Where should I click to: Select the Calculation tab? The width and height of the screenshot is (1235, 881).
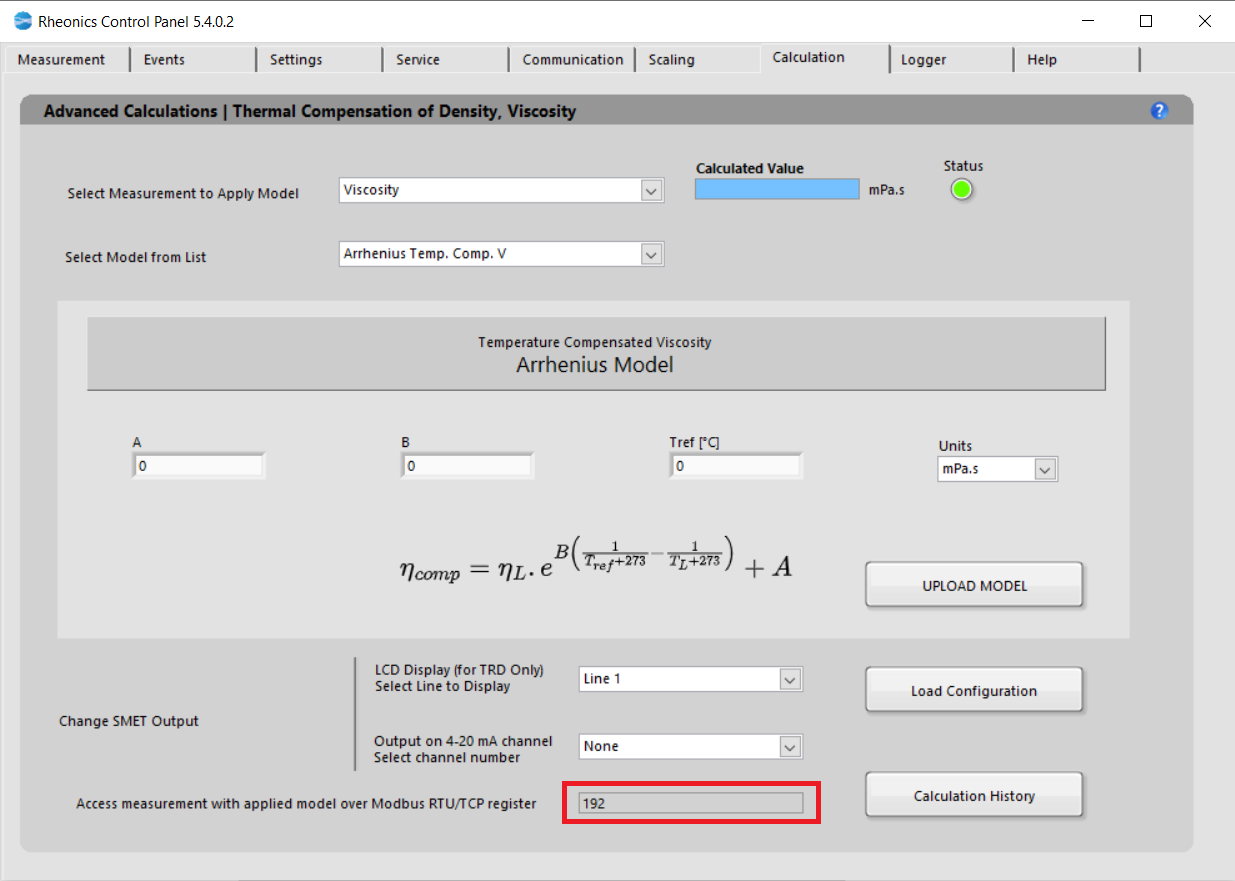(809, 58)
